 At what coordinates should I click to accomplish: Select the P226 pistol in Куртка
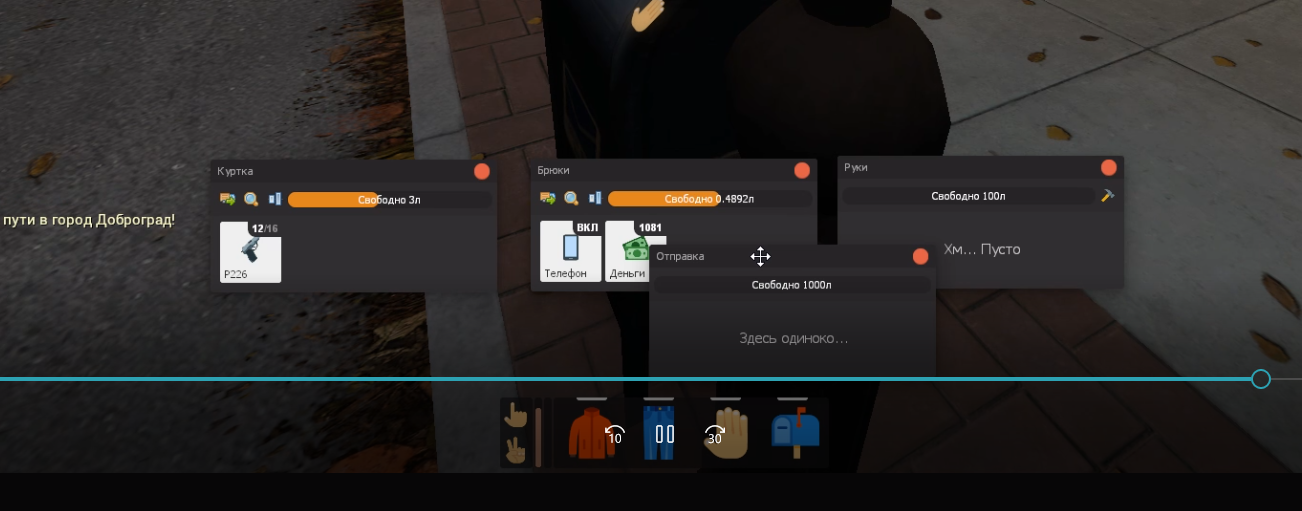(x=250, y=252)
